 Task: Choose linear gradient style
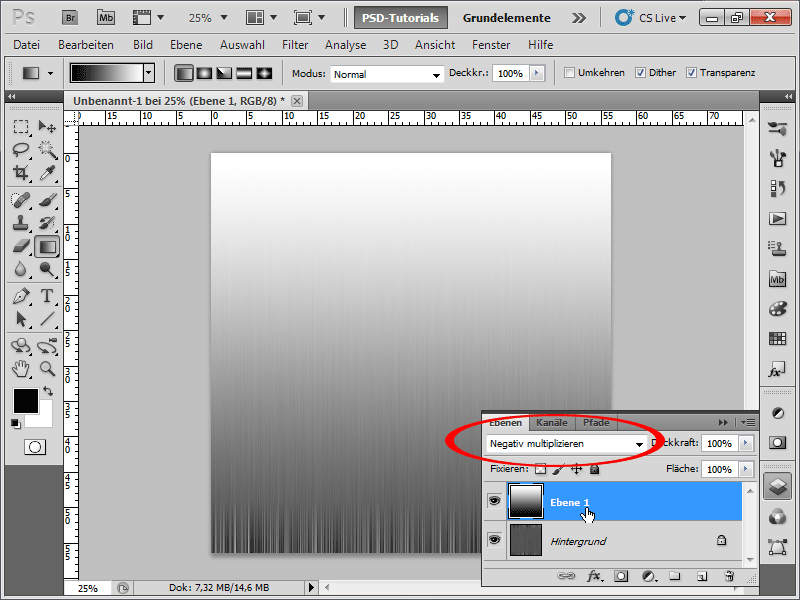click(184, 73)
